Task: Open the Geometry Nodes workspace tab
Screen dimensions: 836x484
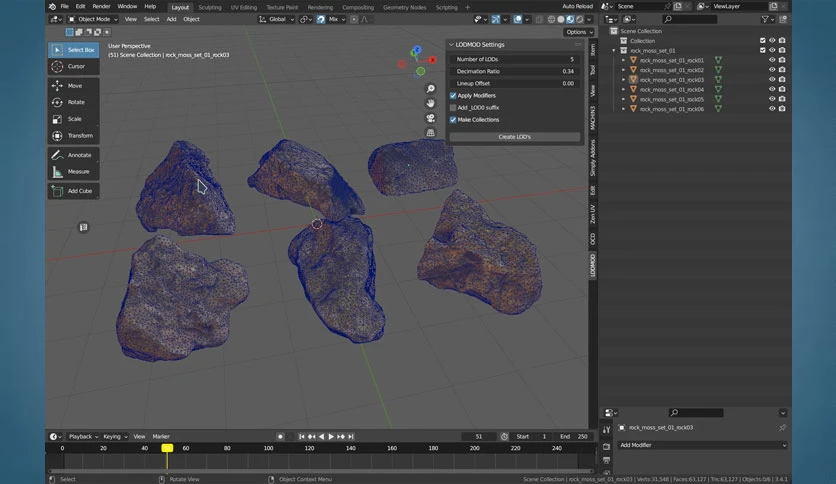Action: [405, 7]
